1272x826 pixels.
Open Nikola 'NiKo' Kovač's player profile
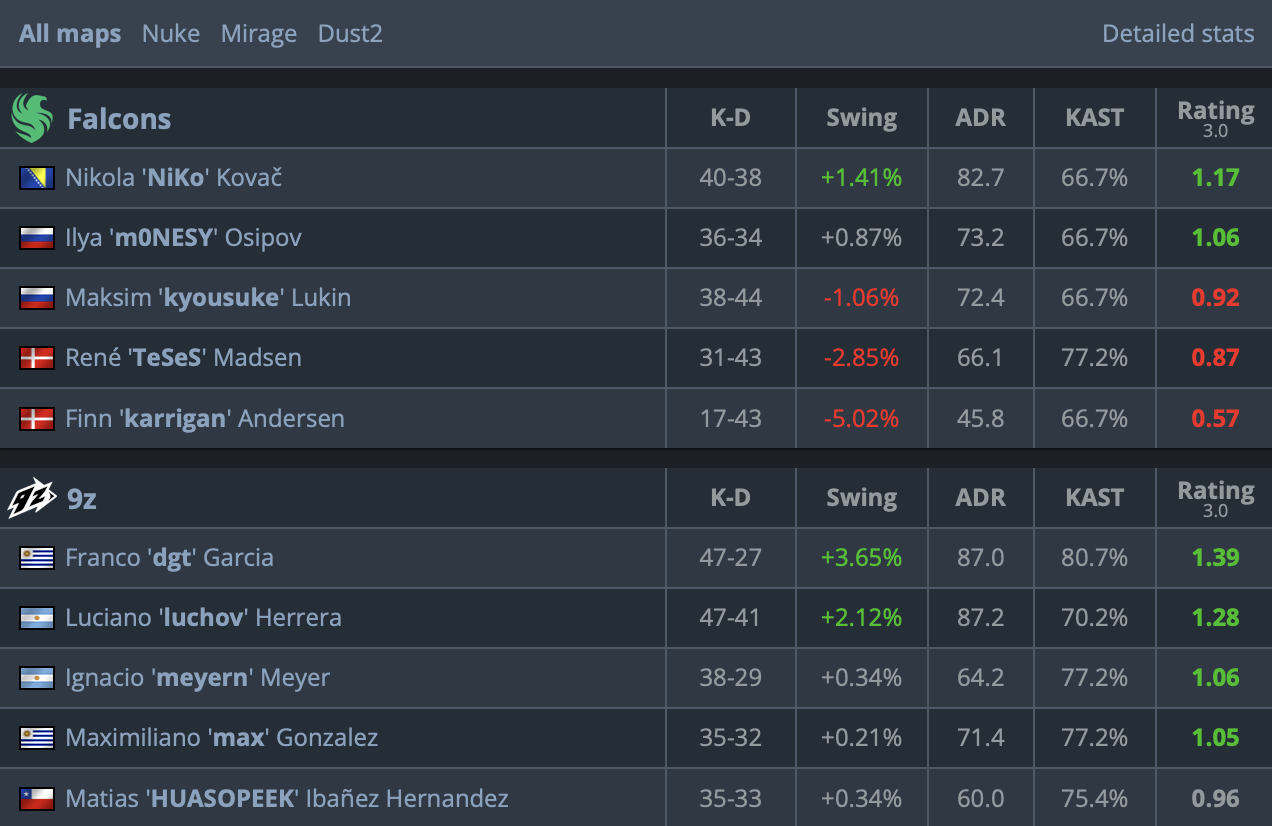tap(174, 178)
